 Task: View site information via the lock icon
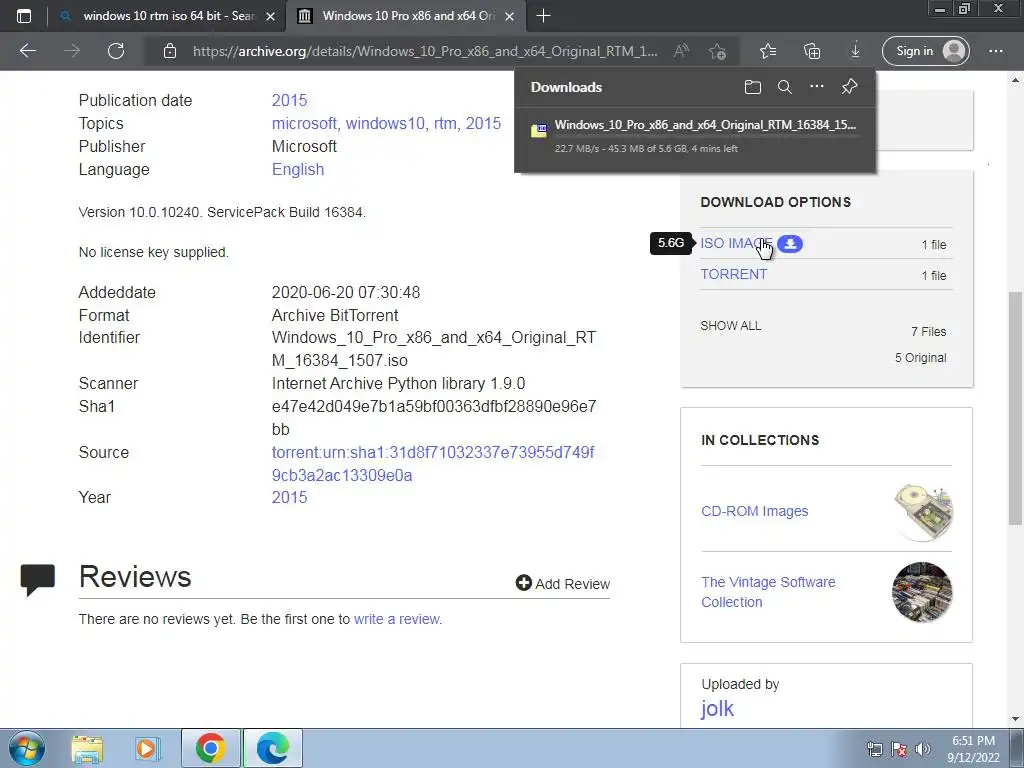click(170, 51)
